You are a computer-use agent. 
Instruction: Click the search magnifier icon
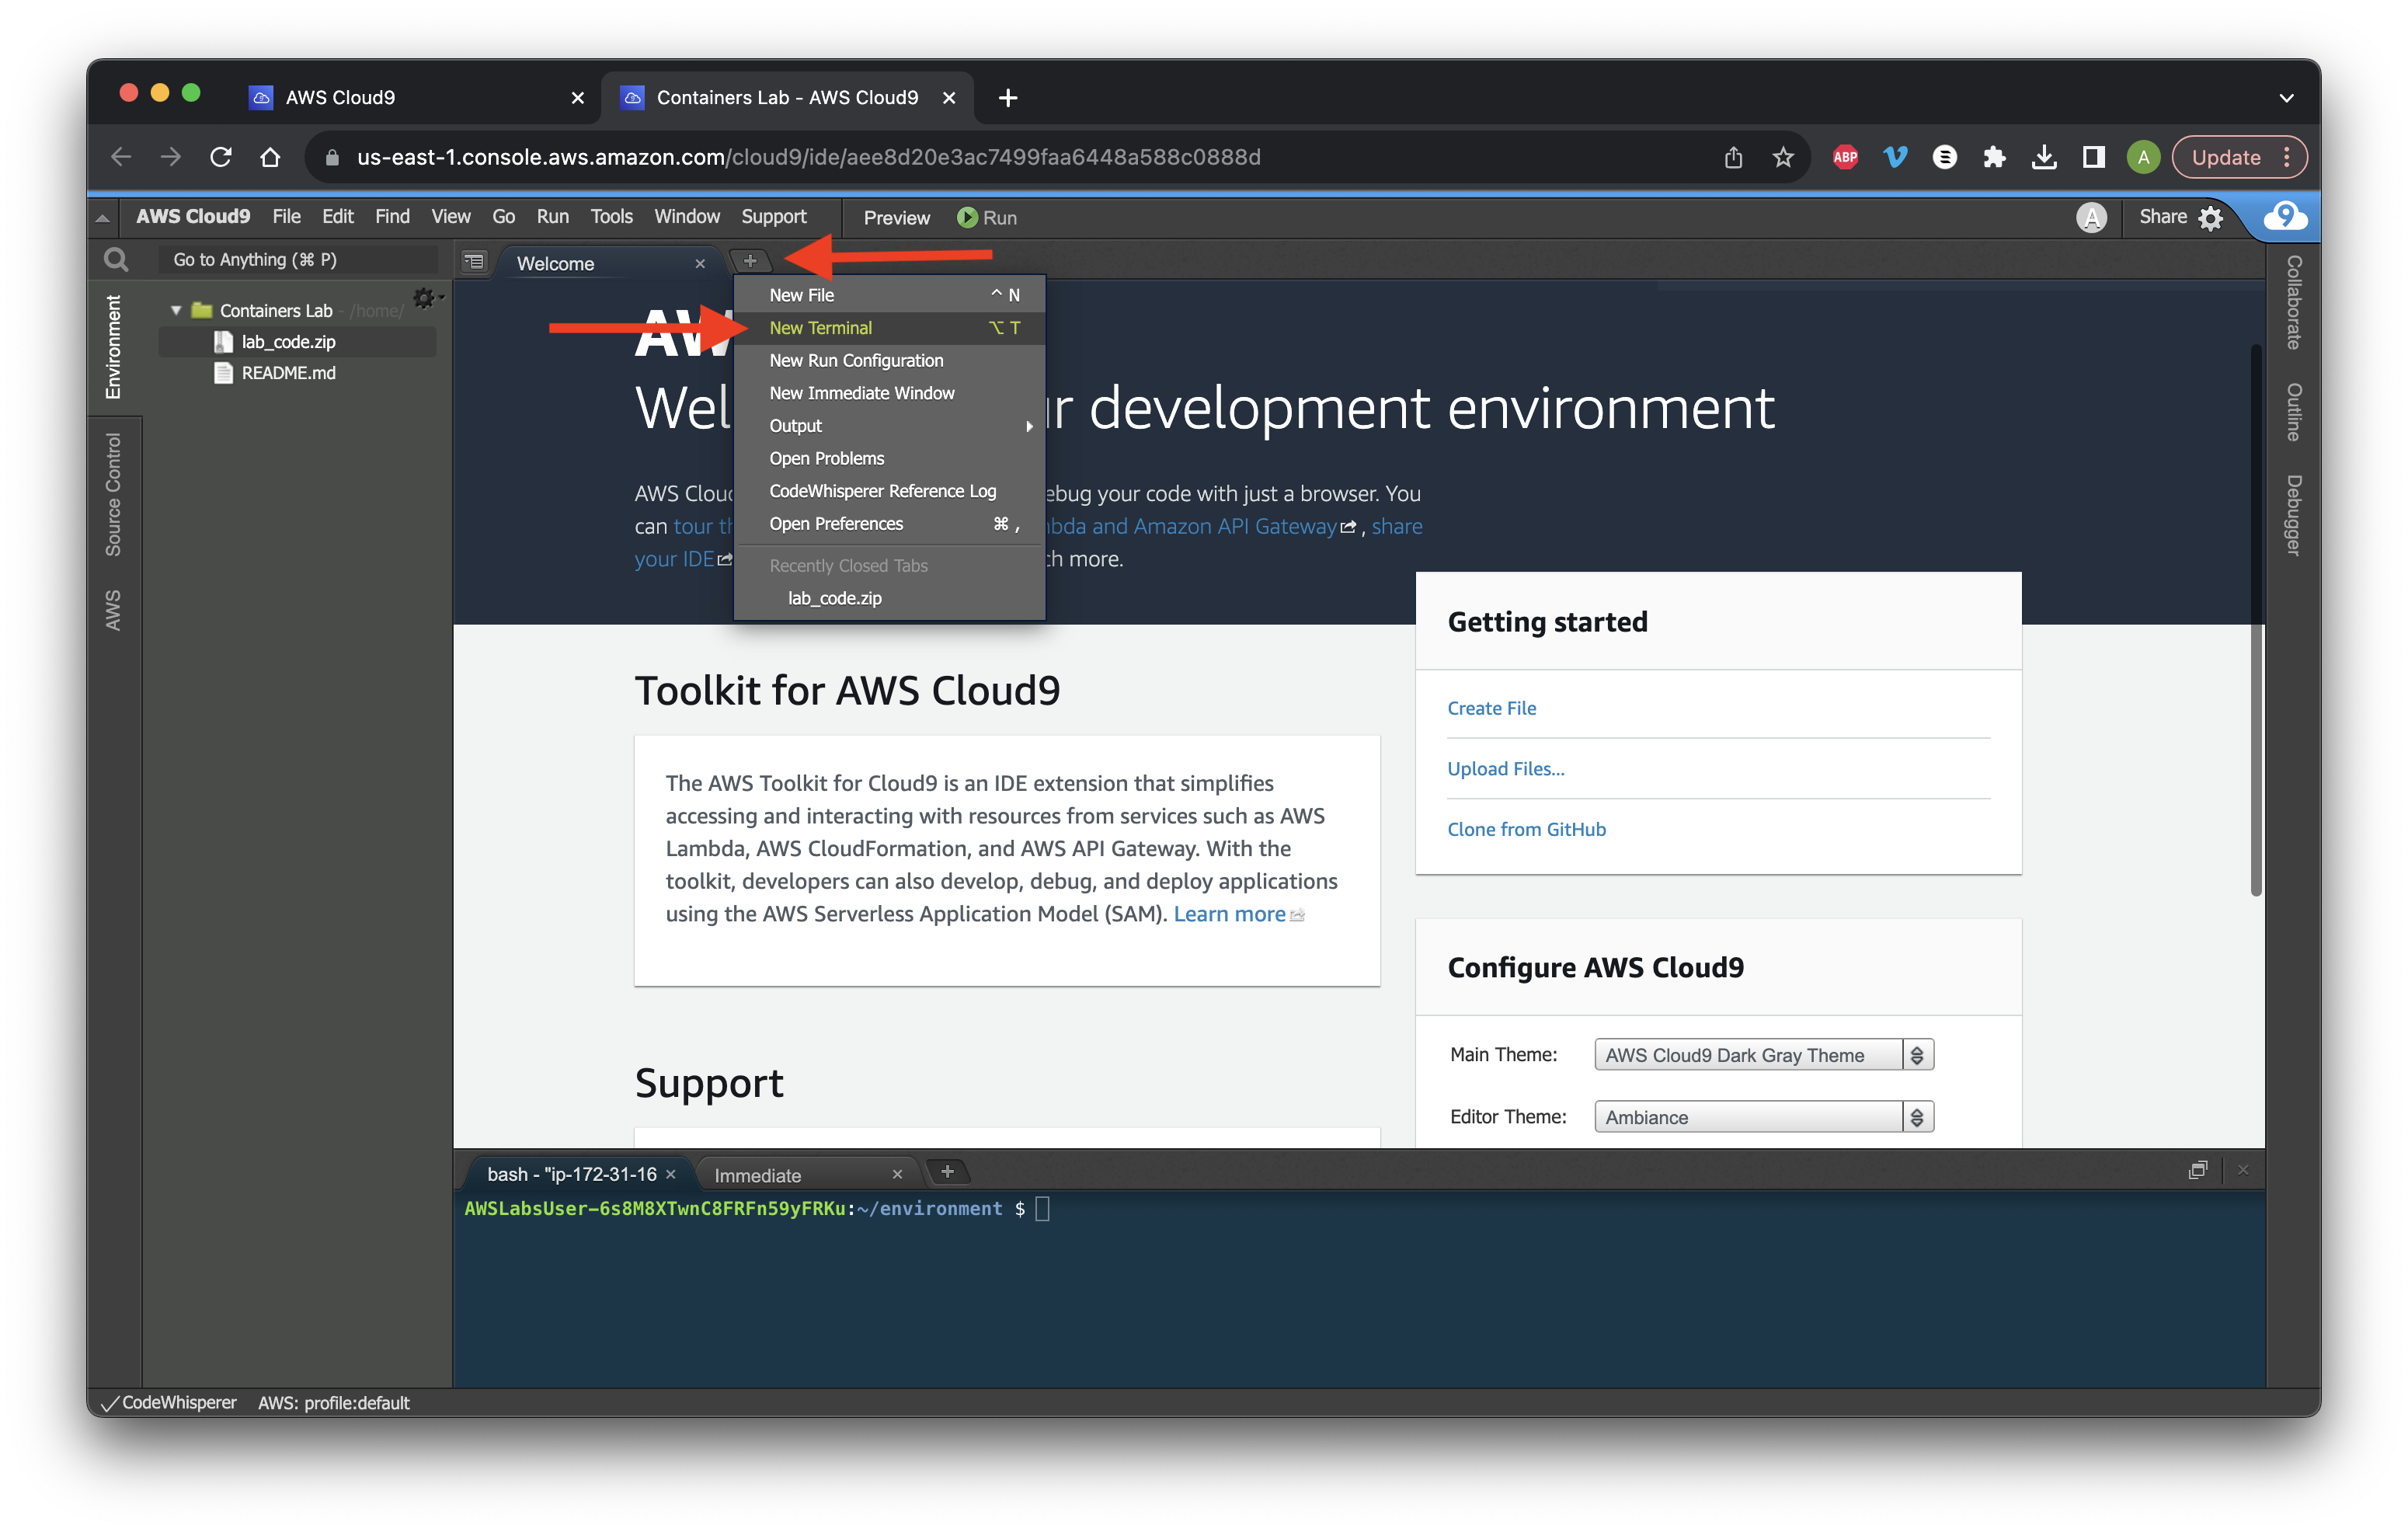coord(116,260)
